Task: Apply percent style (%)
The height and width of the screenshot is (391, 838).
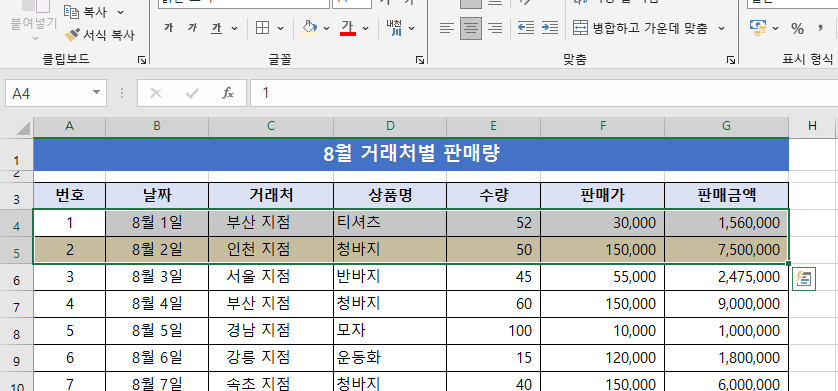Action: tap(797, 28)
